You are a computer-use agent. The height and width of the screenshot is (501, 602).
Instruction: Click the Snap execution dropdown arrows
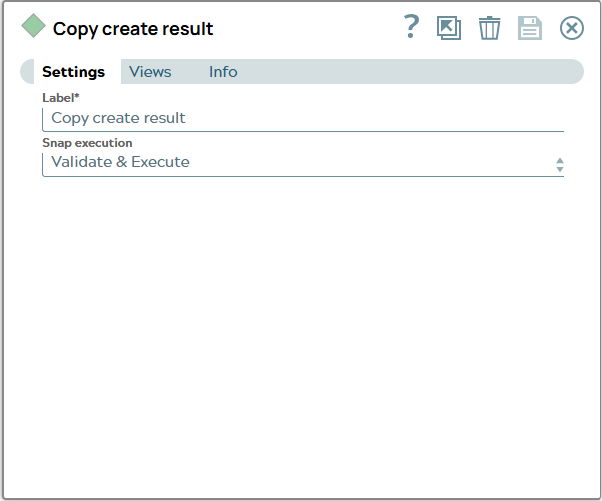tap(560, 165)
